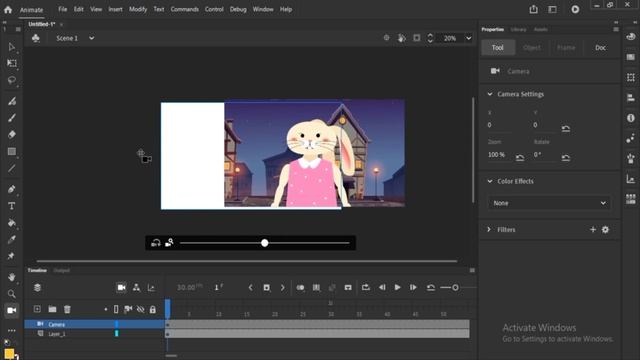Select the Pen tool
This screenshot has height=360, width=640.
pos(11,189)
